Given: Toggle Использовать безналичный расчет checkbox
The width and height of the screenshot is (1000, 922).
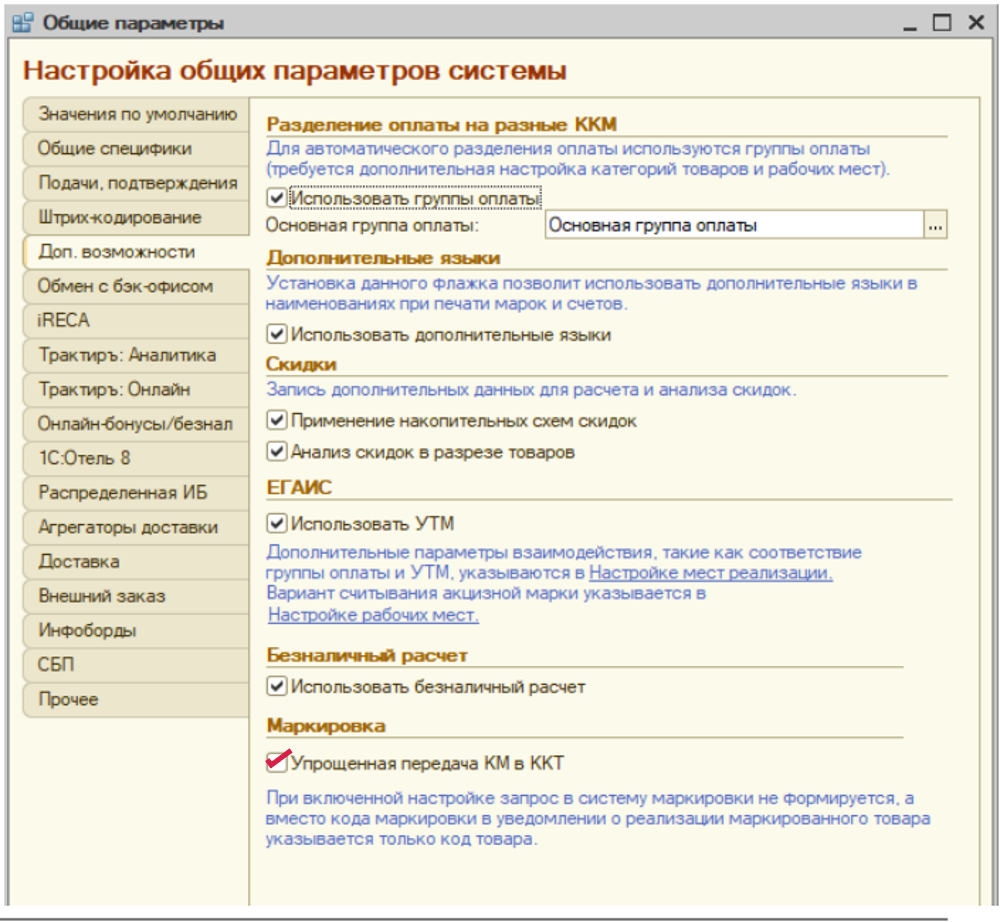Looking at the screenshot, I should (x=277, y=687).
